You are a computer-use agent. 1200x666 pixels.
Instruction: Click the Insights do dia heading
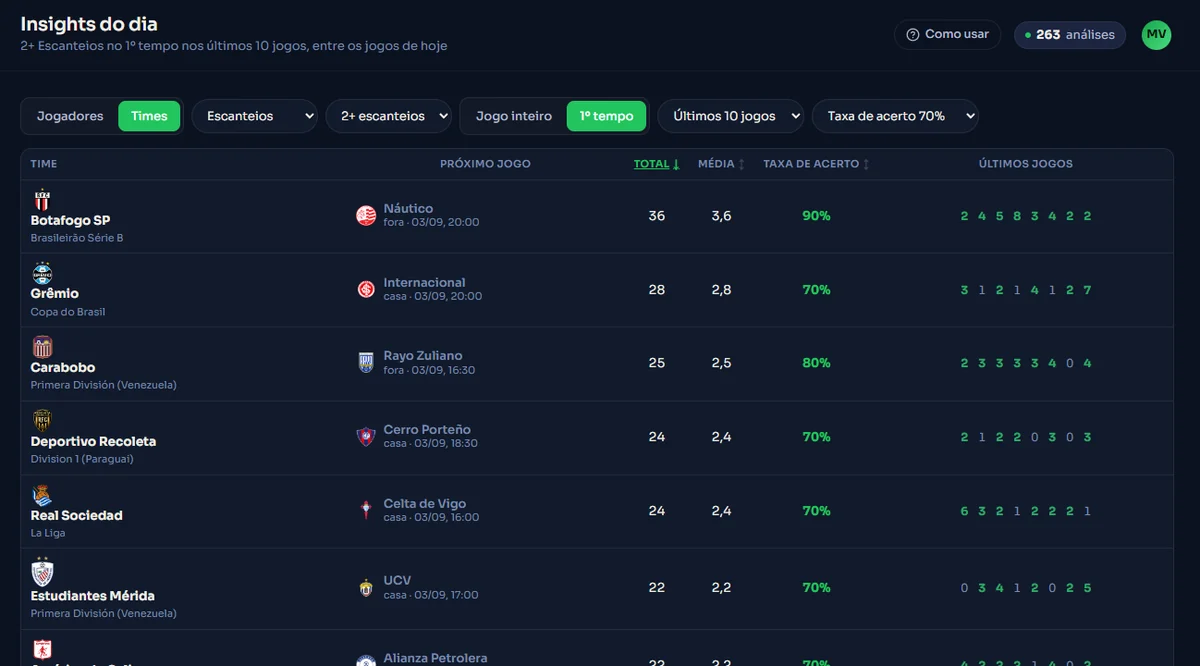point(89,24)
